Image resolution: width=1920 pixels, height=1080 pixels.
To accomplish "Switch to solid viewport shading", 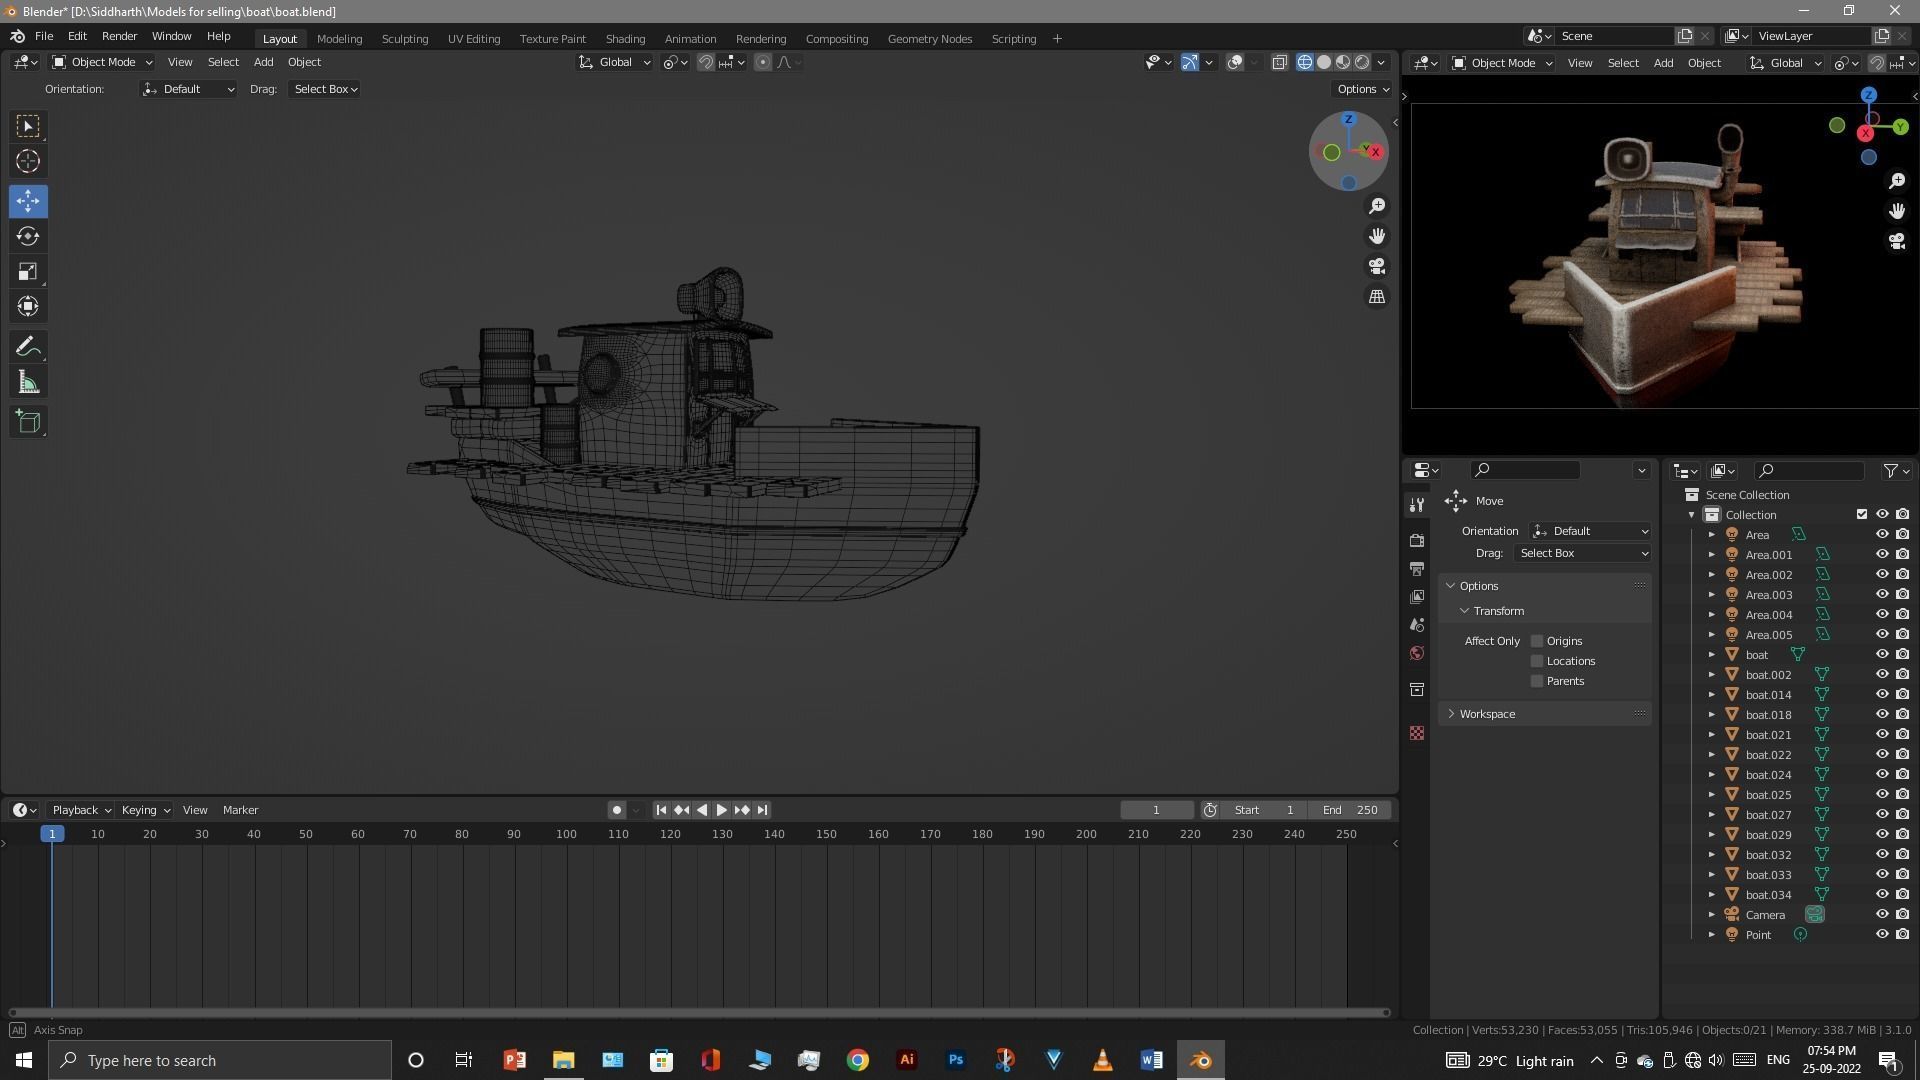I will coord(1324,62).
